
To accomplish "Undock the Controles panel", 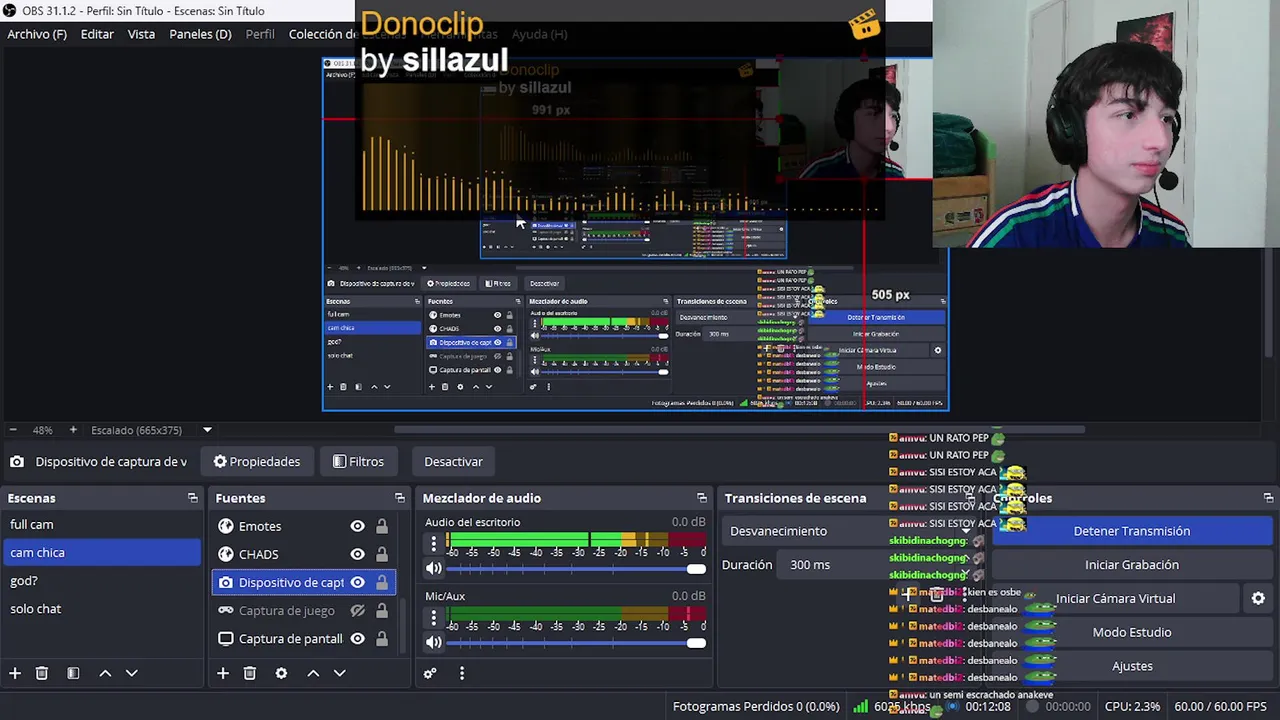I will click(1268, 498).
